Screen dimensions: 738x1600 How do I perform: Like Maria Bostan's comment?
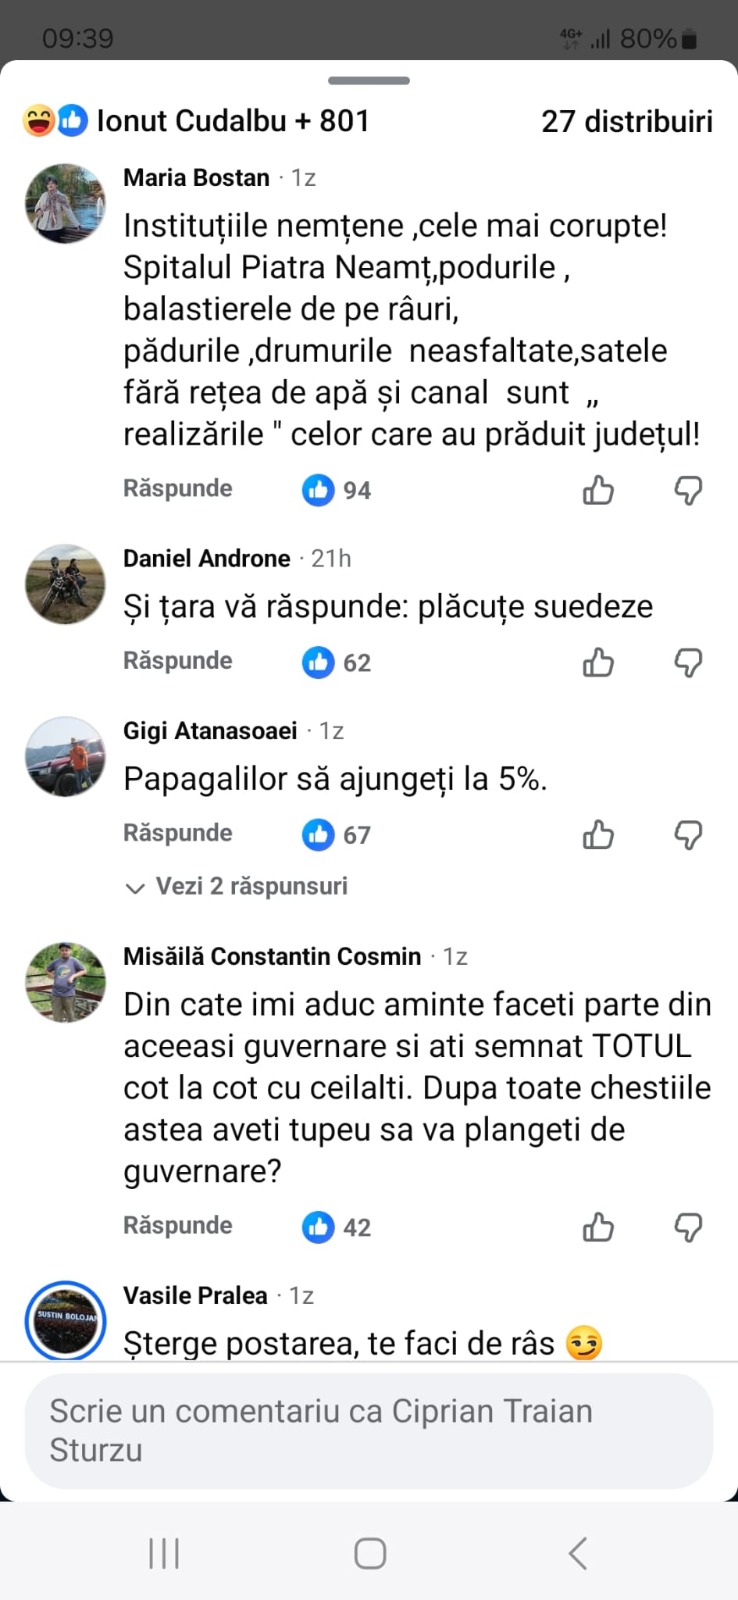tap(598, 490)
